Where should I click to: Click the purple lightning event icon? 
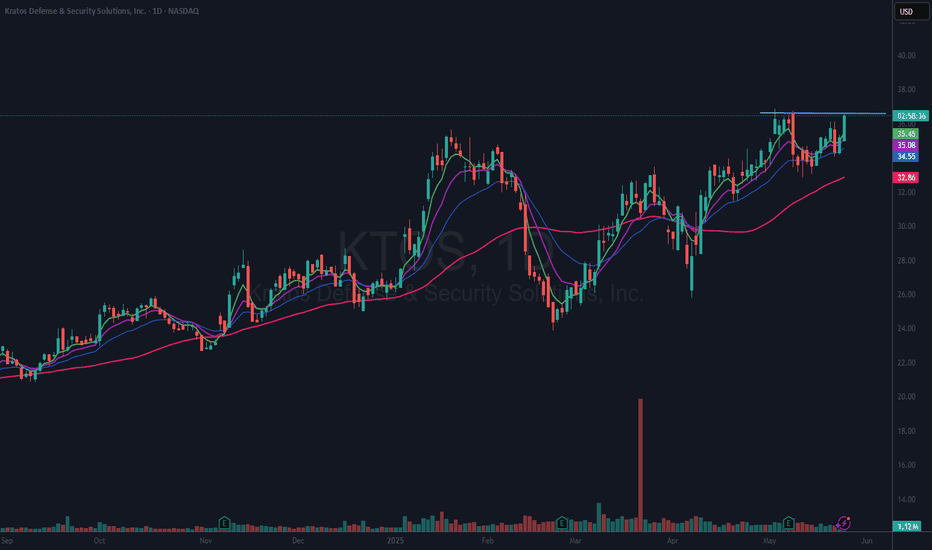(843, 523)
